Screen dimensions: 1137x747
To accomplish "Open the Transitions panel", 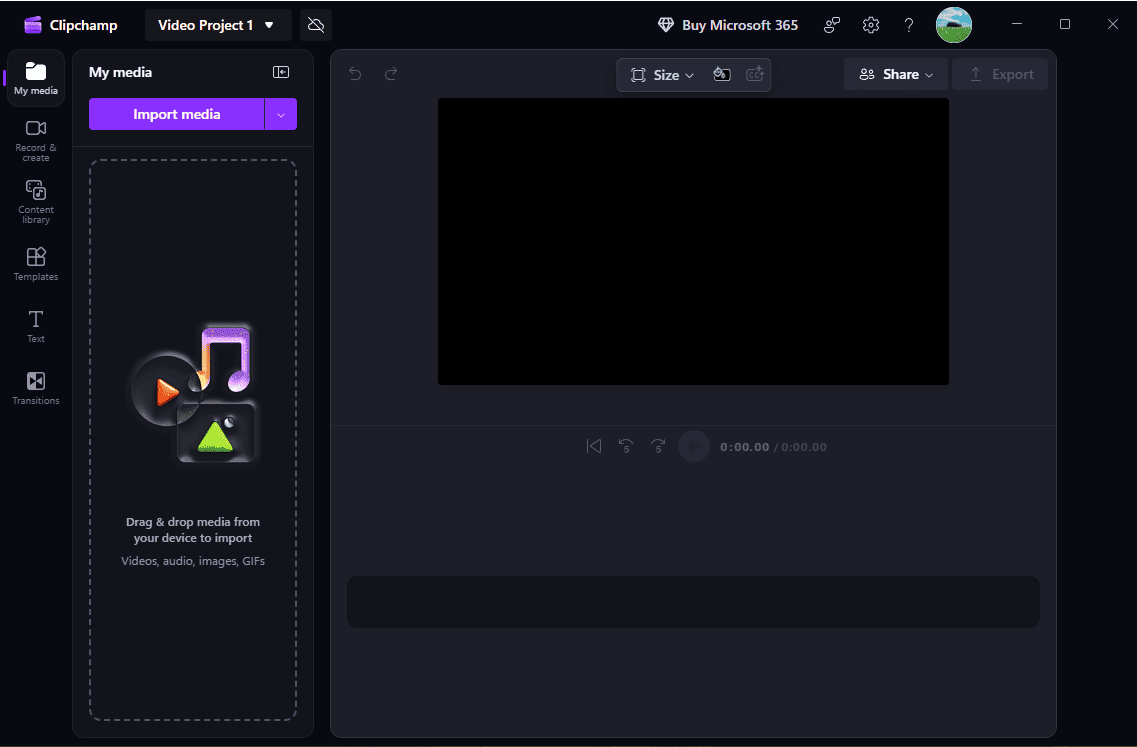I will [35, 388].
